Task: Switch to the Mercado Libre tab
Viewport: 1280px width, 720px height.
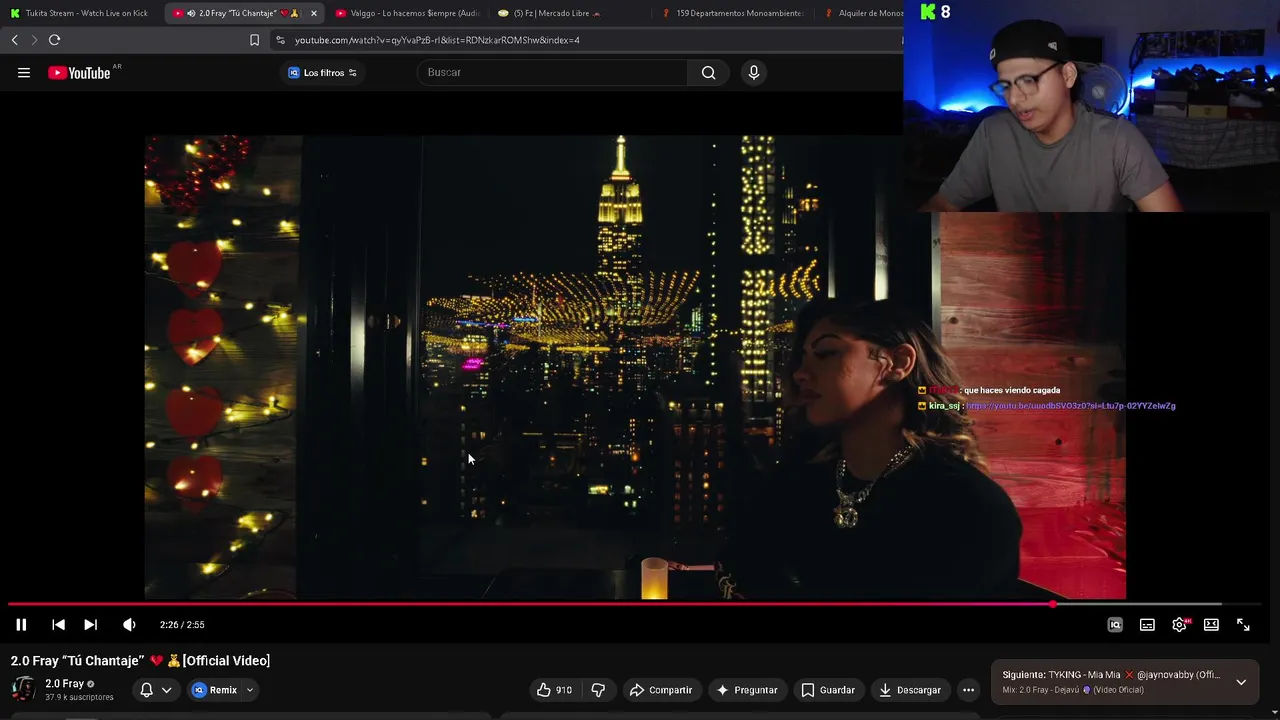Action: click(x=552, y=13)
